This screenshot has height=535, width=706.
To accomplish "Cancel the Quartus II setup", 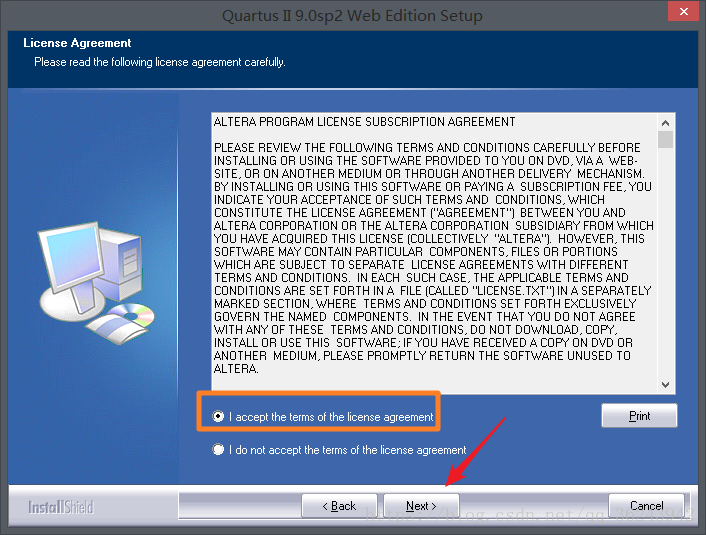I will [647, 506].
